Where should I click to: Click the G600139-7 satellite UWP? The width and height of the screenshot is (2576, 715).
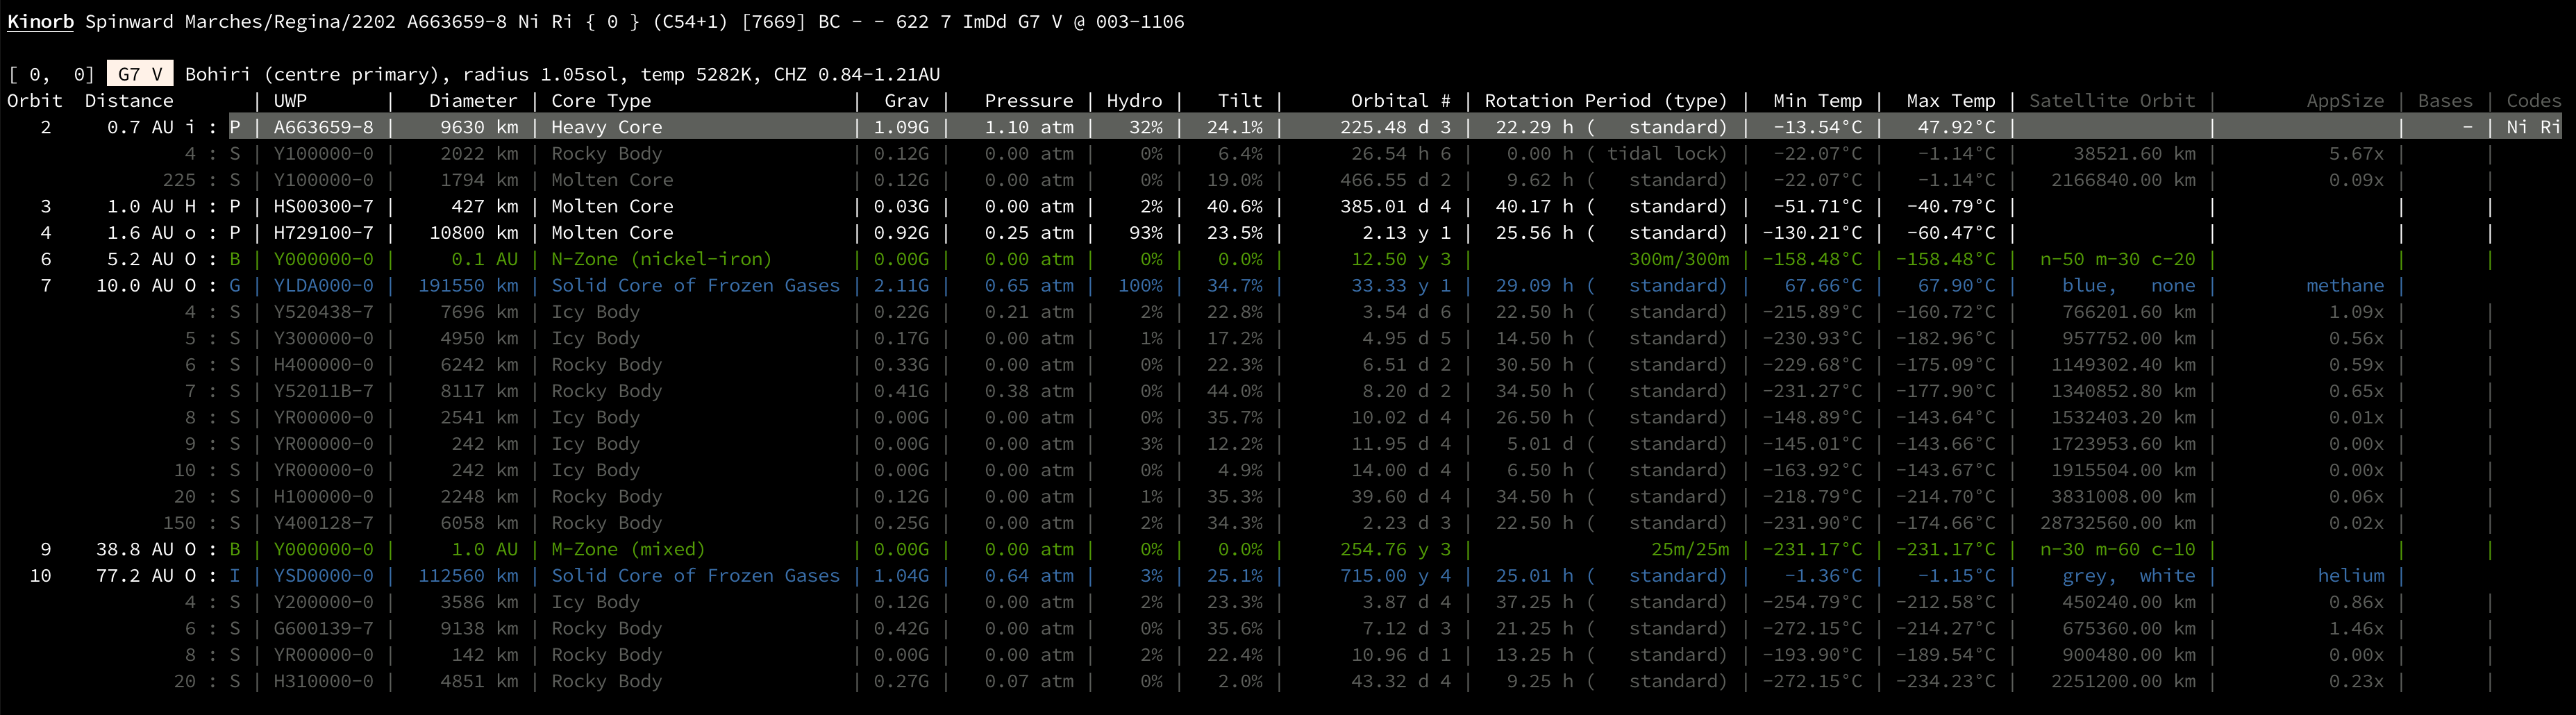(x=323, y=628)
